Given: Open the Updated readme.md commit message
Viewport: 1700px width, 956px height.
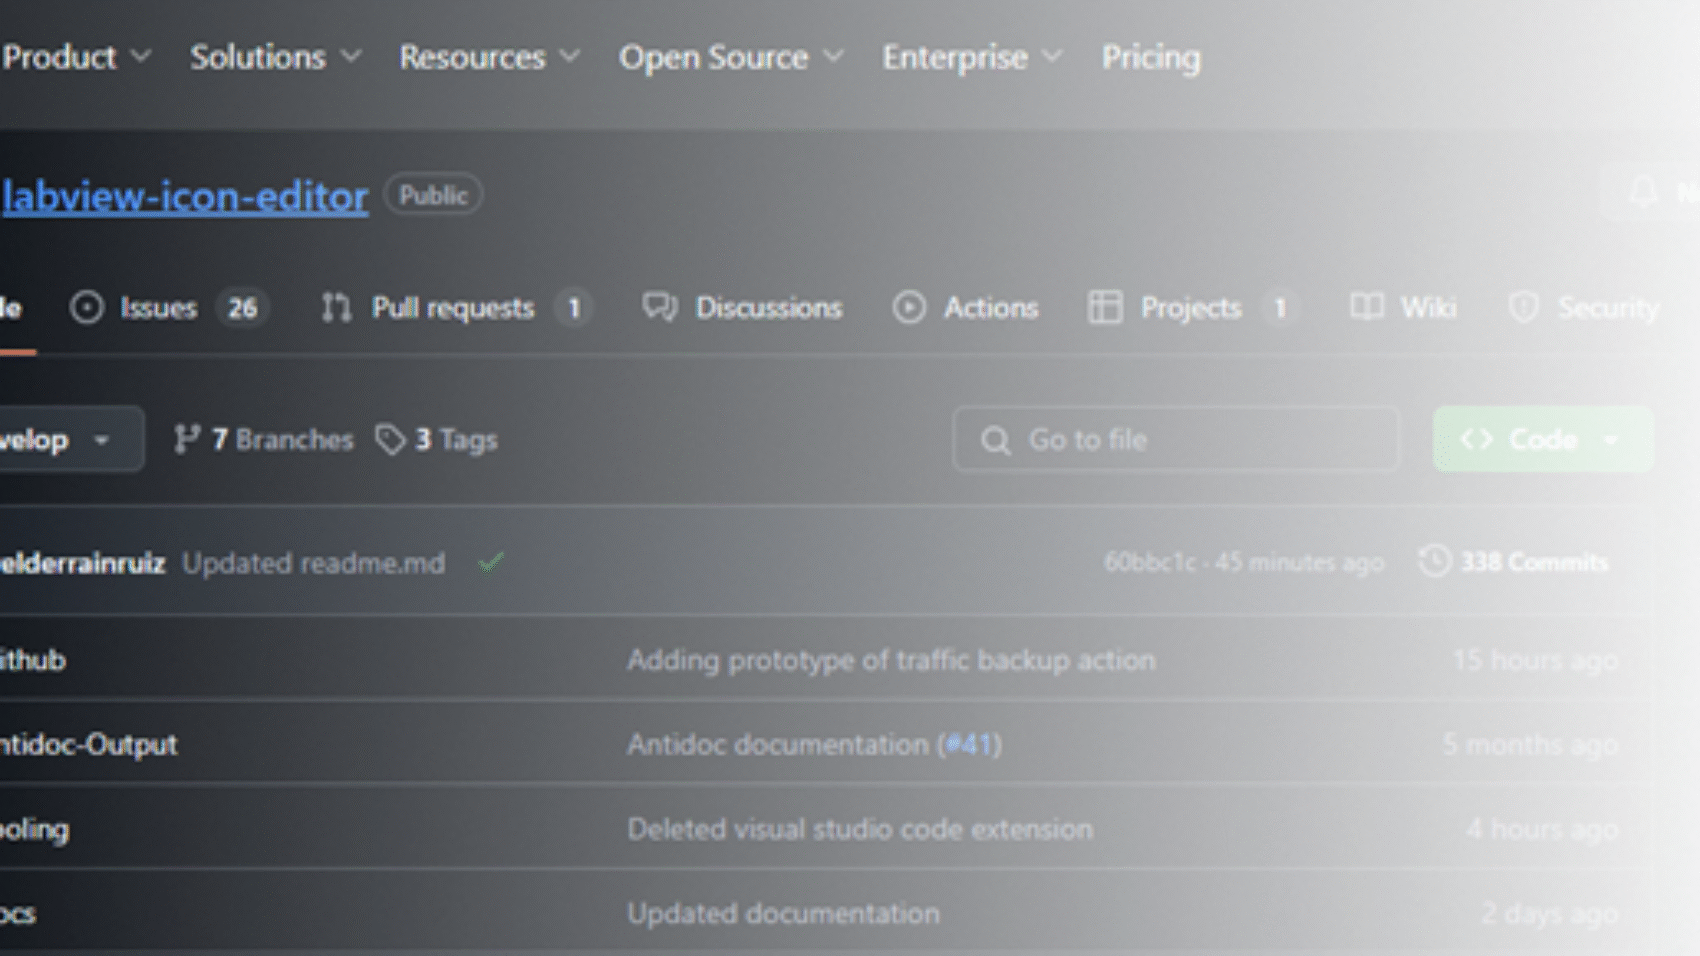Looking at the screenshot, I should [313, 563].
